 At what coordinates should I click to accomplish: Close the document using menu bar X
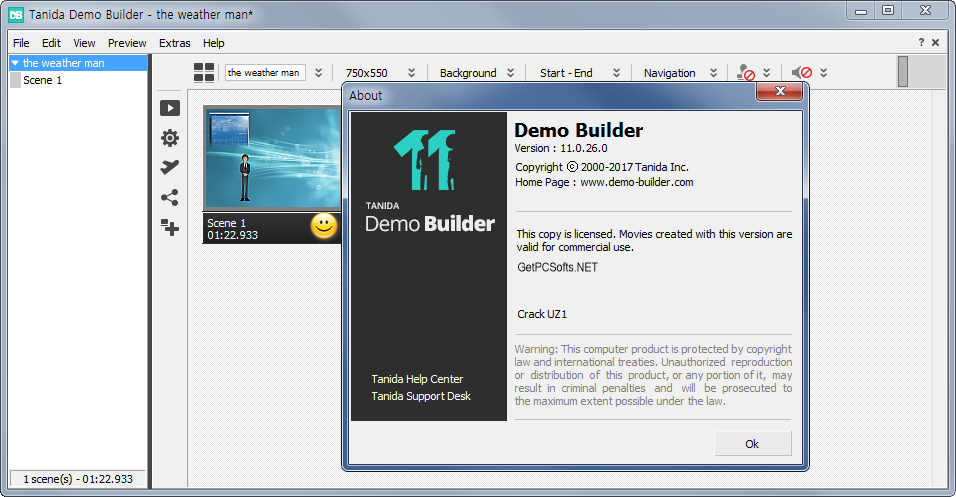[935, 42]
